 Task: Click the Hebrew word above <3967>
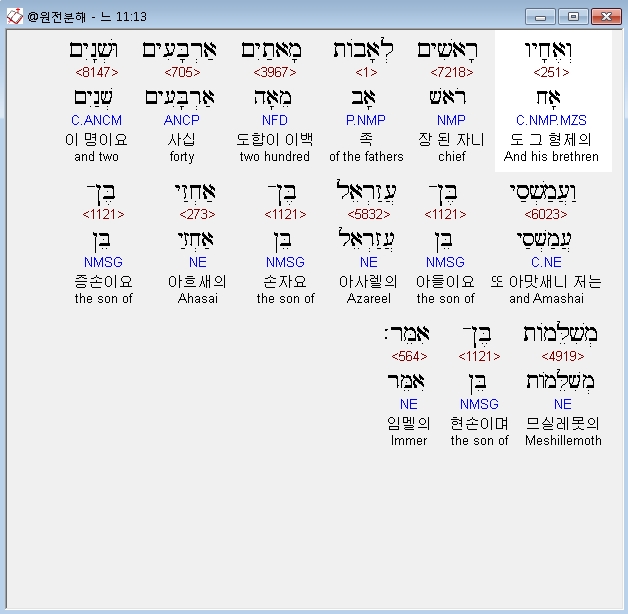pos(272,50)
